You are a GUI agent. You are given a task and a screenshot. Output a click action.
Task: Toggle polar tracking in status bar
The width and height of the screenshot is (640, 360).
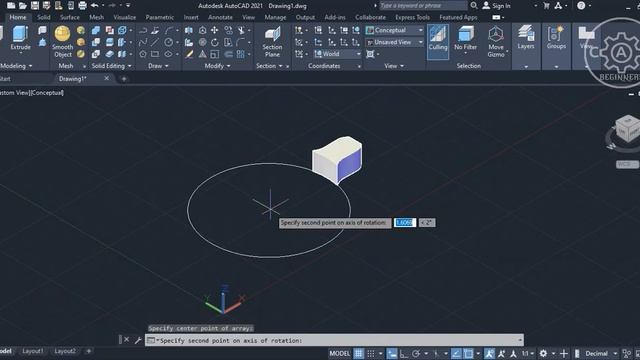[x=416, y=353]
